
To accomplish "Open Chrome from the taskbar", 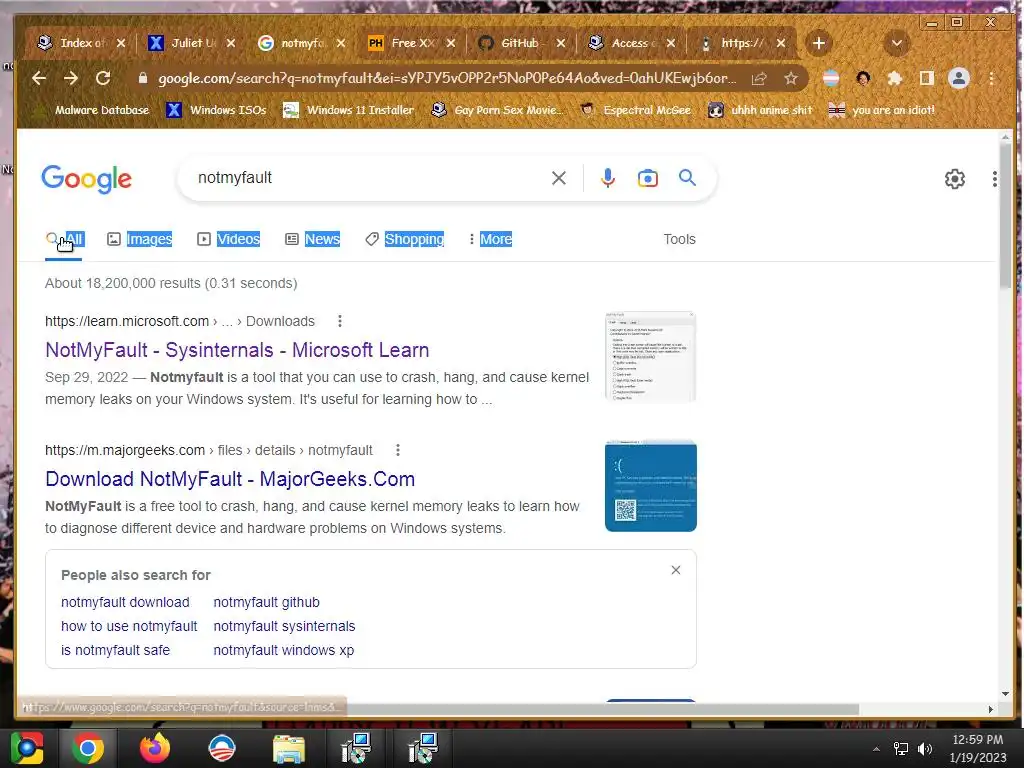I will pyautogui.click(x=87, y=748).
